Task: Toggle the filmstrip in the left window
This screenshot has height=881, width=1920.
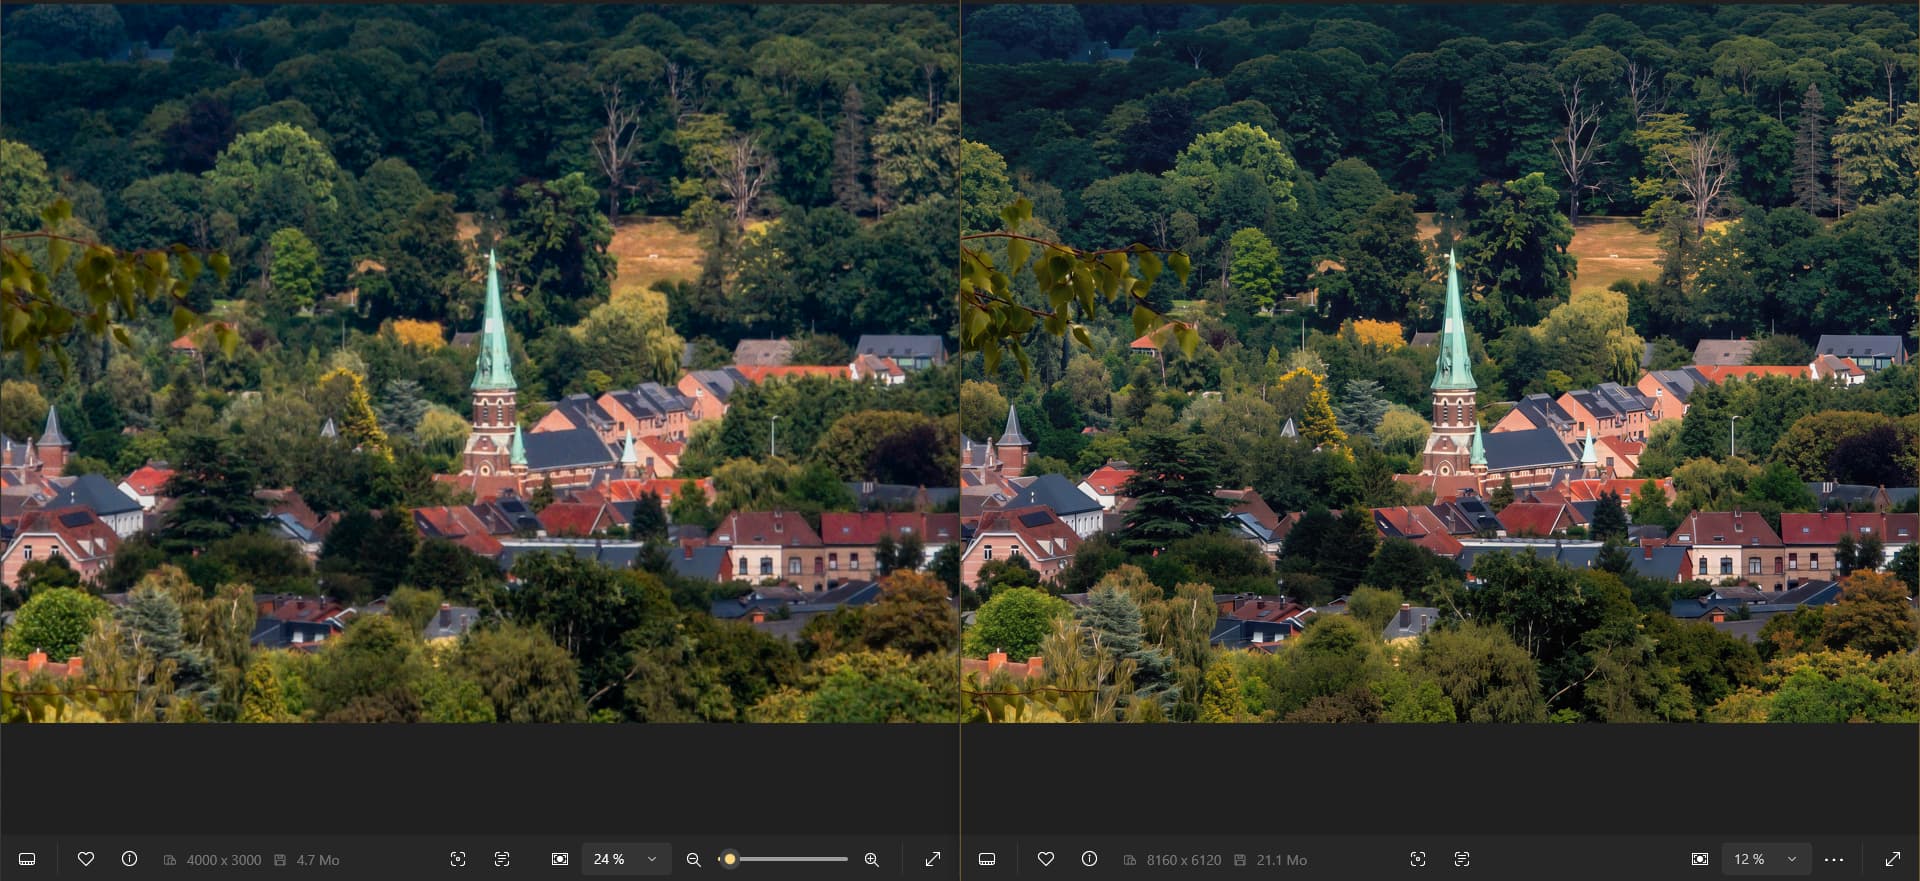Action: [27, 859]
